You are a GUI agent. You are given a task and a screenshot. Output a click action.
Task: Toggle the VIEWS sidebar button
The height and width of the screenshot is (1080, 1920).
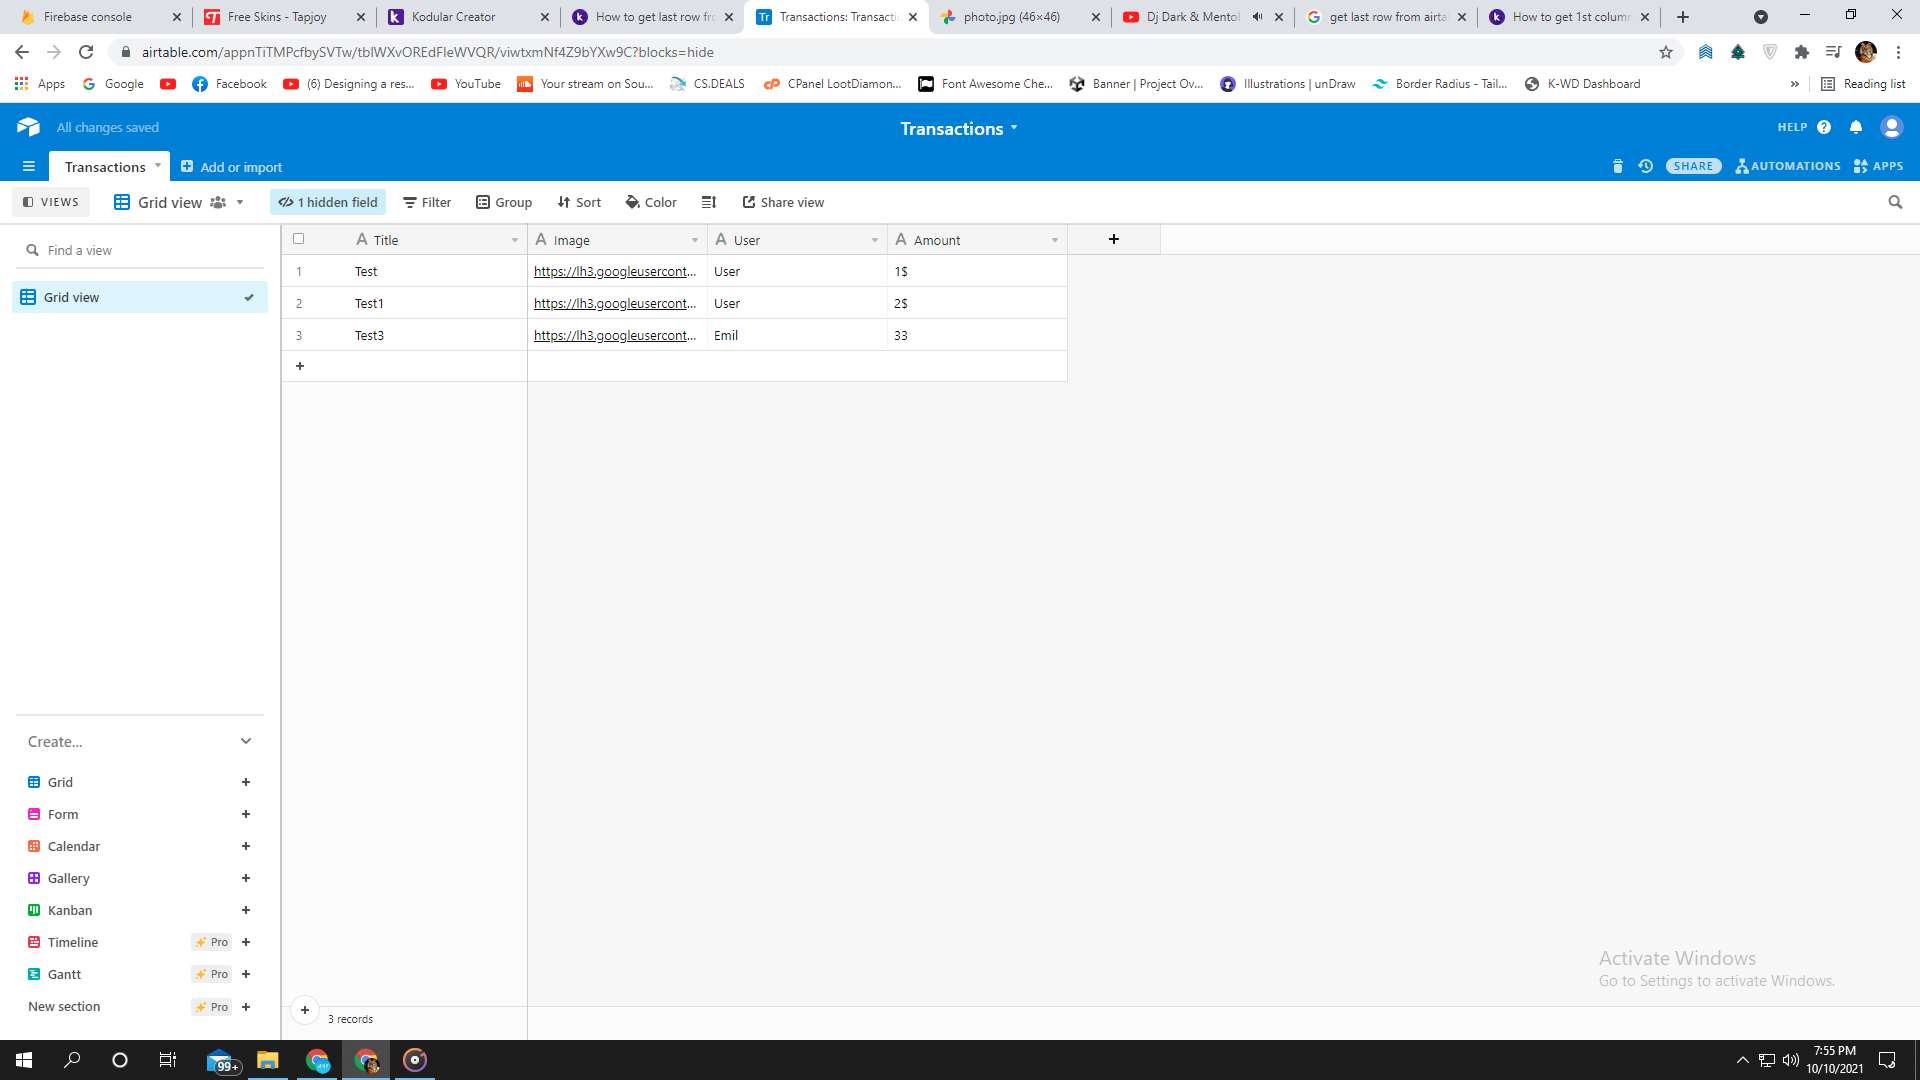point(51,202)
